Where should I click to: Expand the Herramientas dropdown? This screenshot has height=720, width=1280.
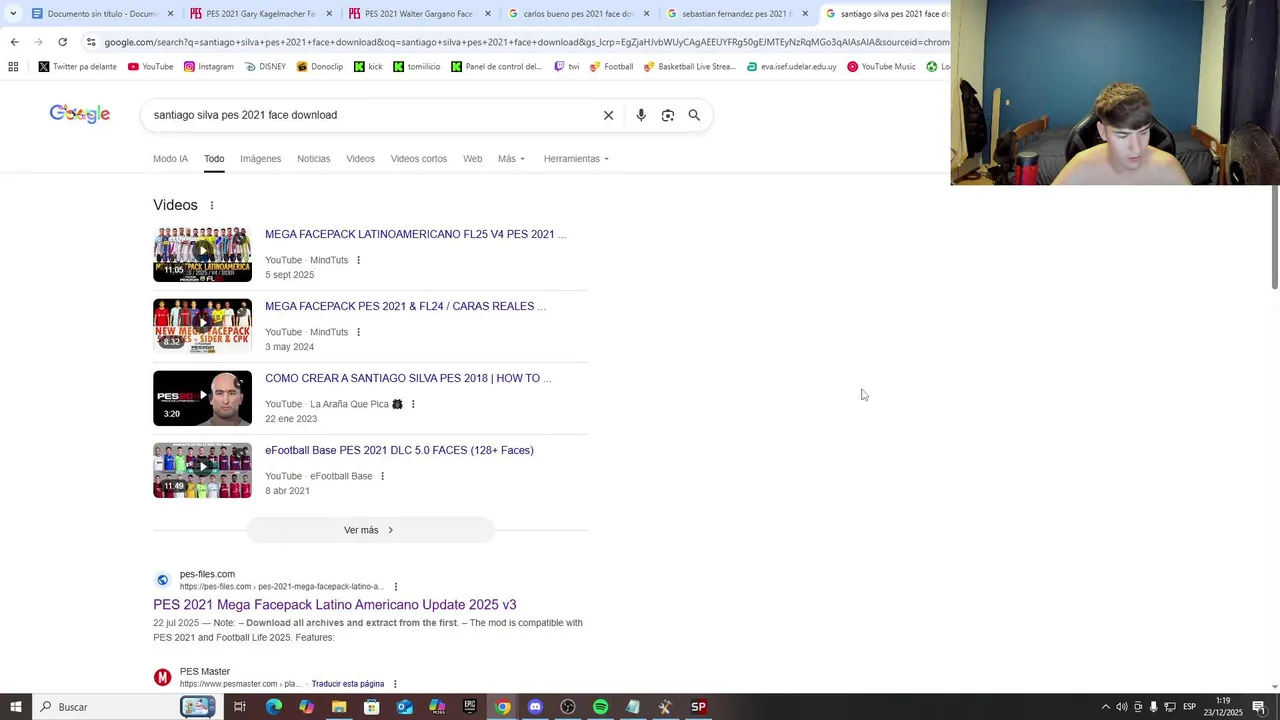(576, 159)
